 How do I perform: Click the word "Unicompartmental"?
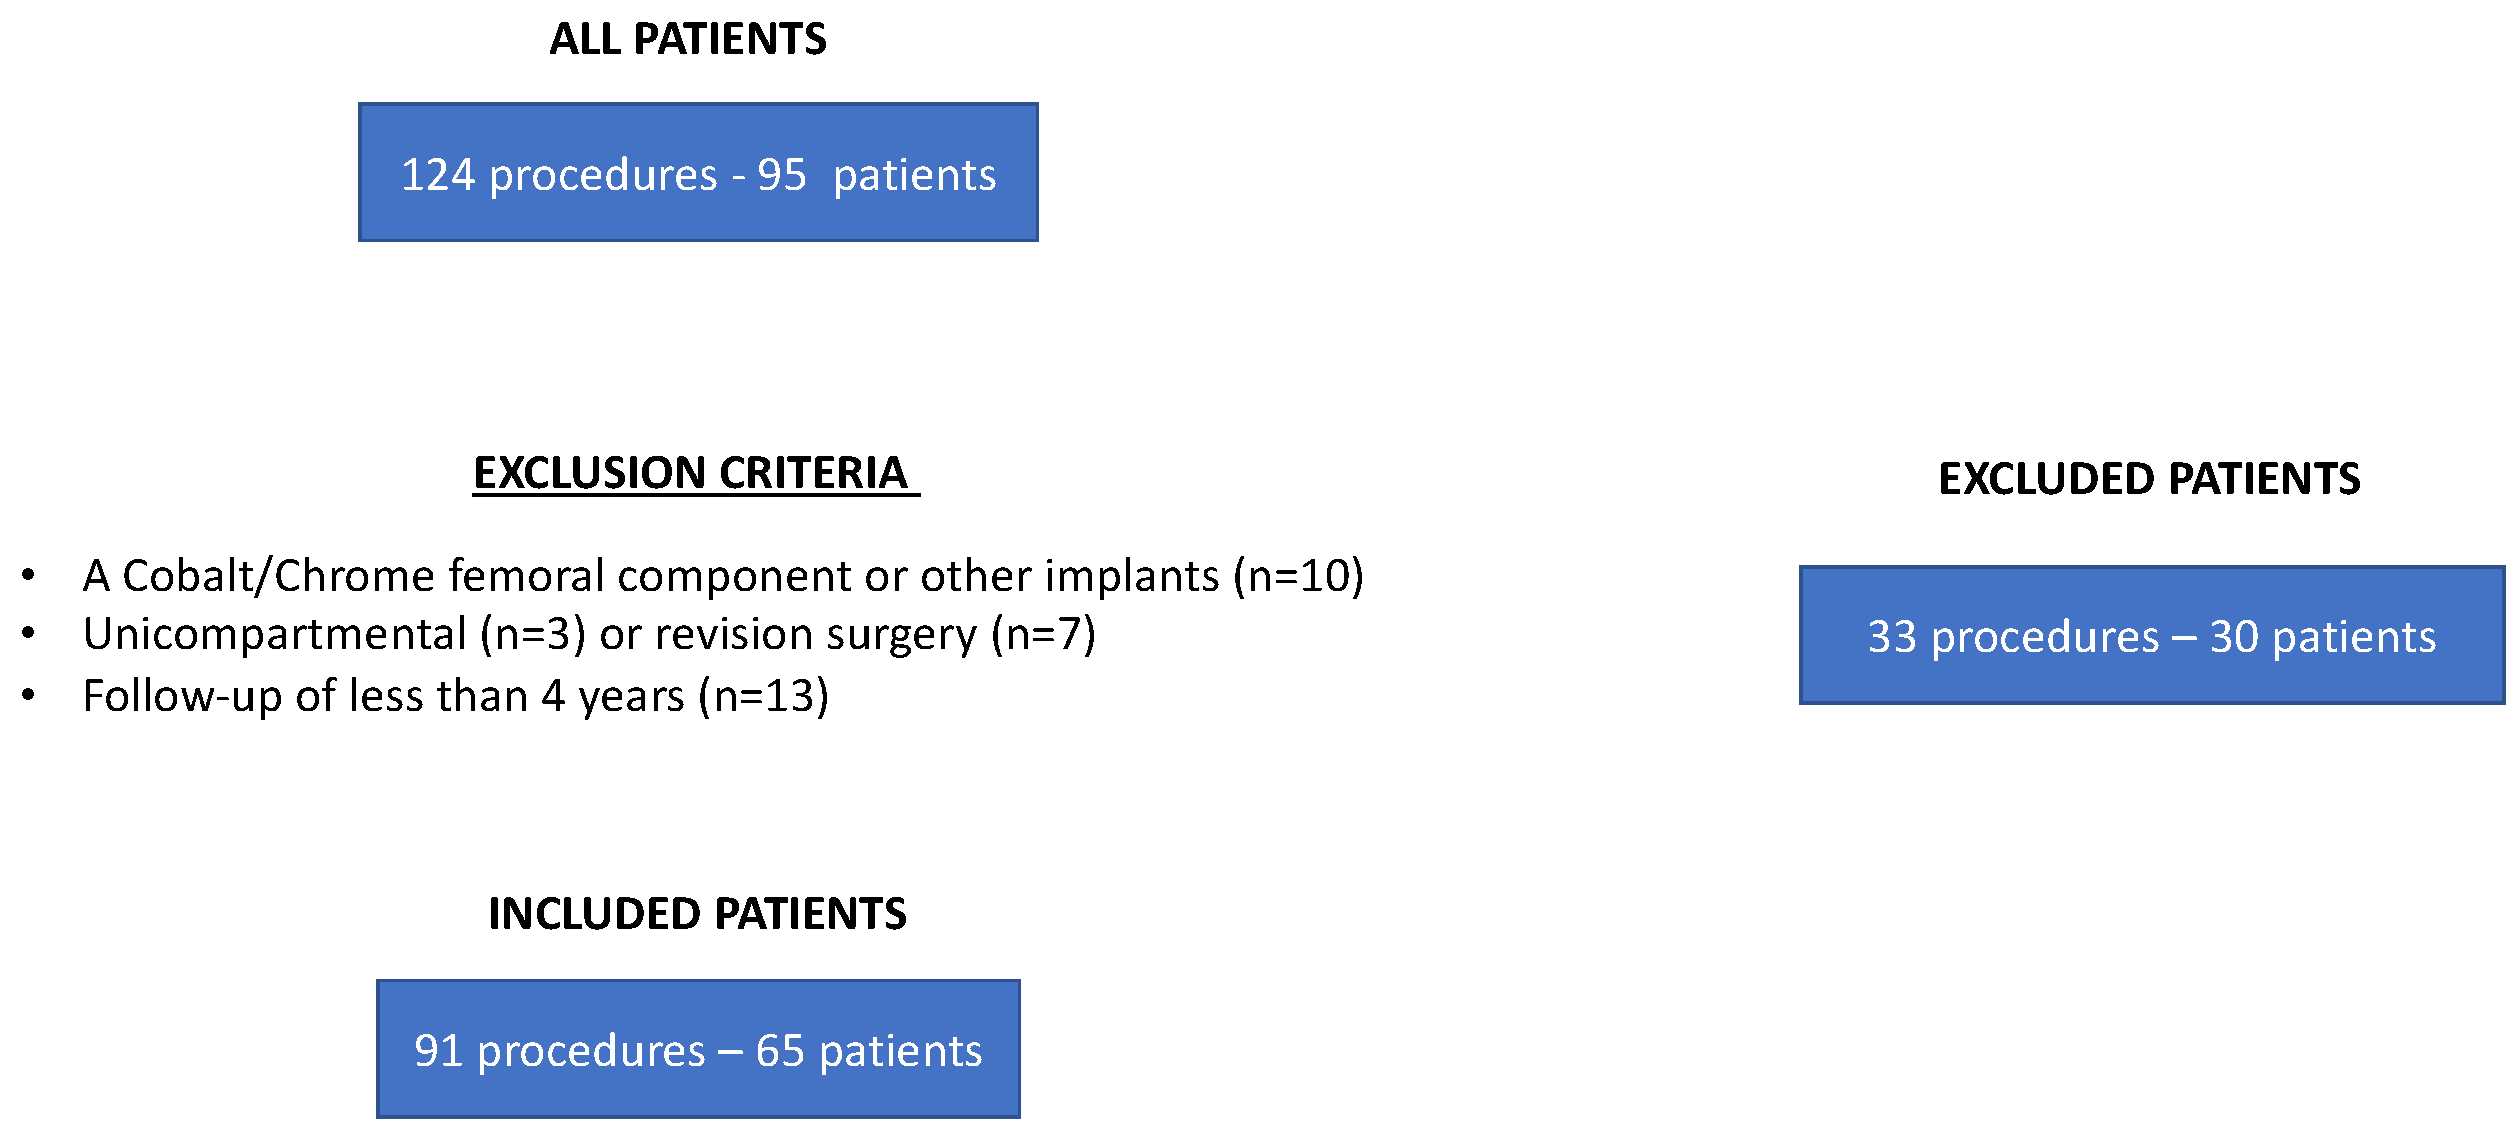275,634
